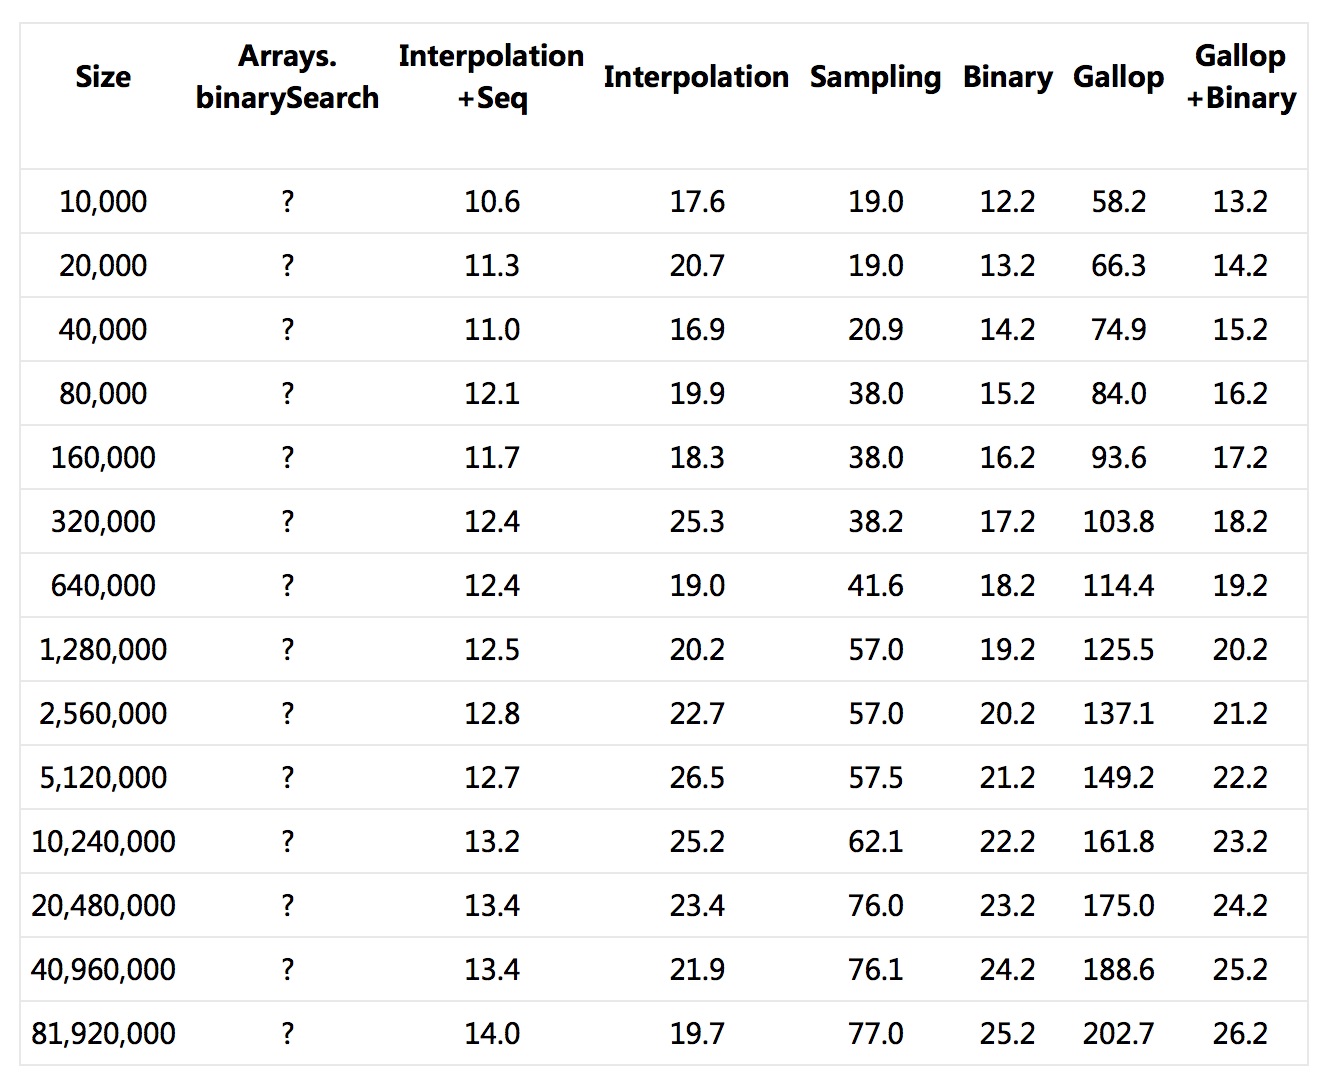Click the Gallop+Binary column header
This screenshot has height=1082, width=1320.
[1240, 77]
